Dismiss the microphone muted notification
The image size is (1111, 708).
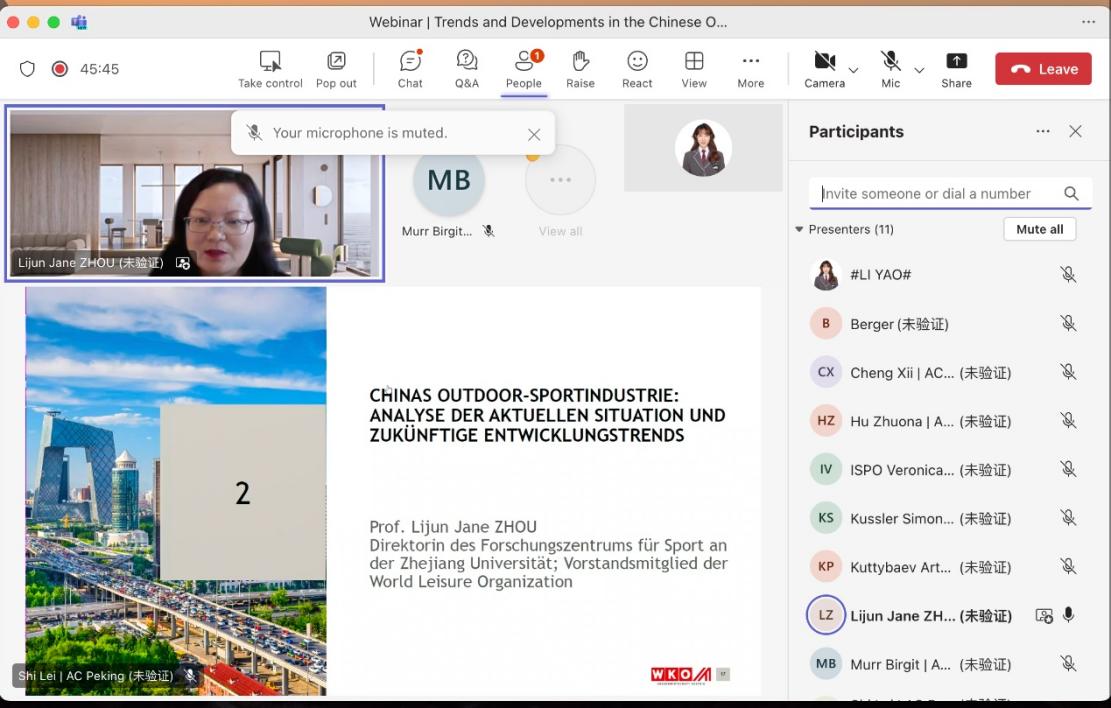tap(534, 134)
